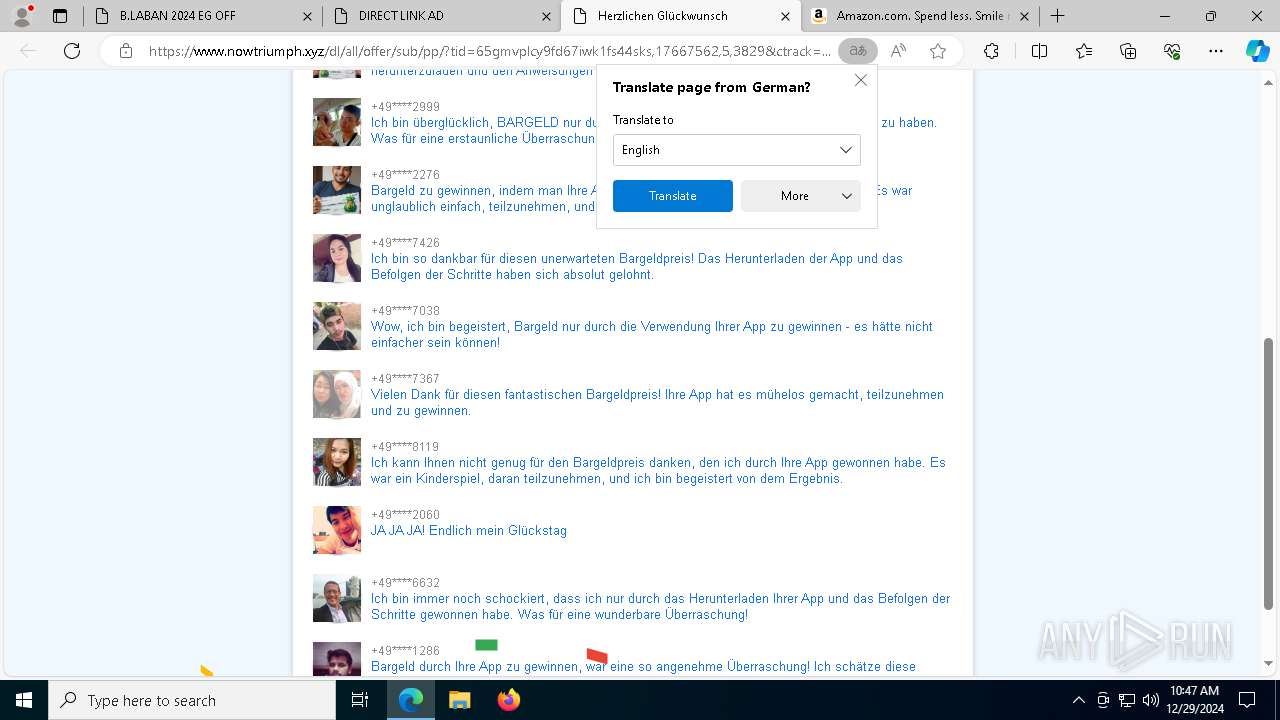Viewport: 1280px width, 720px height.
Task: Open Browser essentials icon
Action: click(x=1172, y=51)
